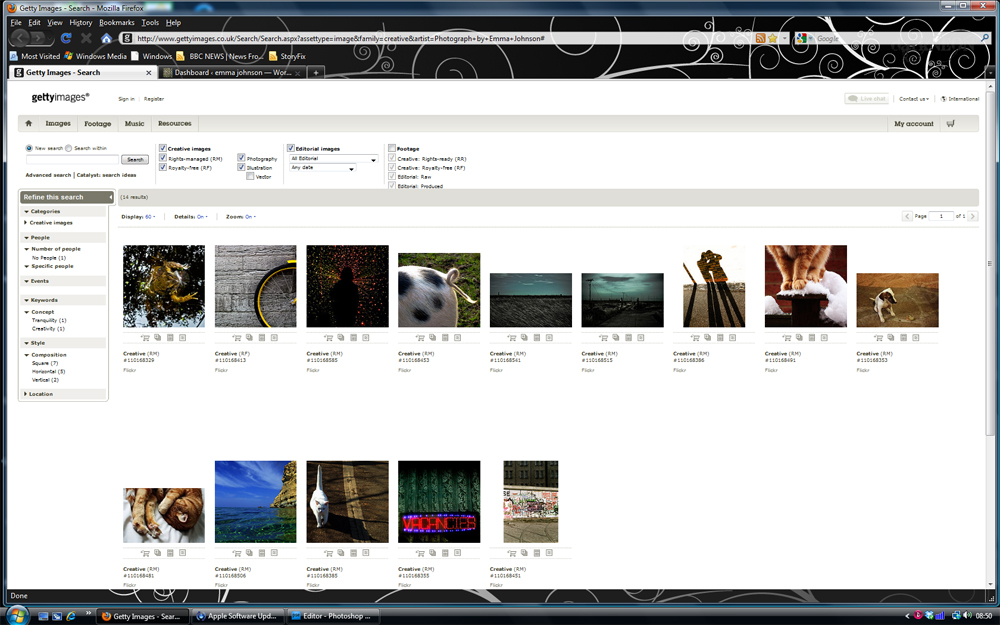Open the shopping cart icon beside My account

(x=950, y=124)
